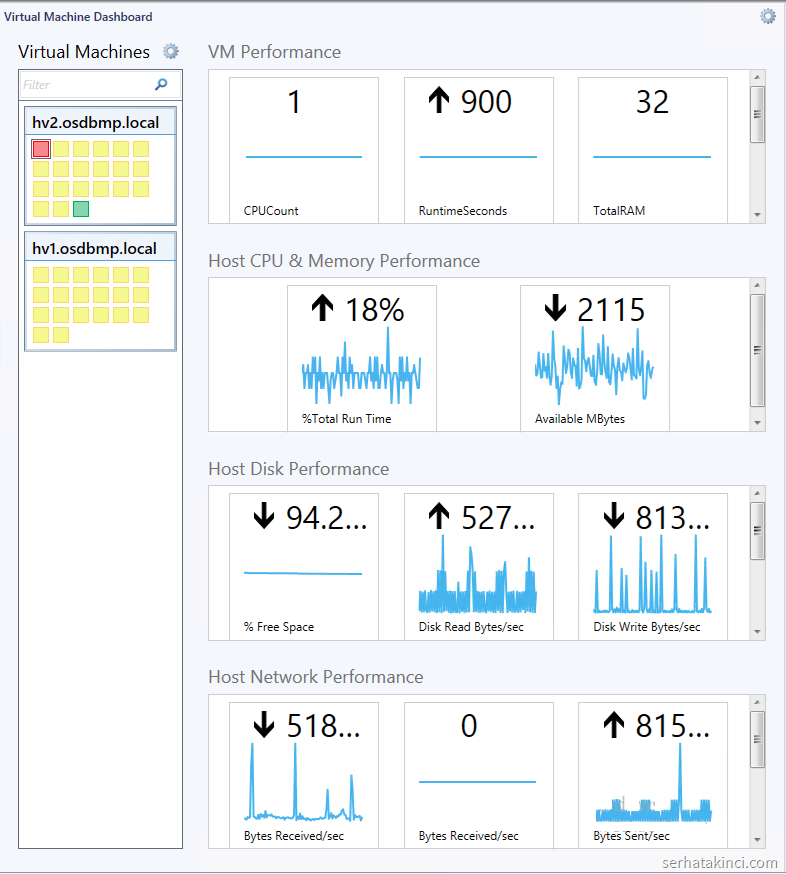The image size is (786, 874).
Task: Click the dashboard settings gear in title bar
Action: click(768, 16)
